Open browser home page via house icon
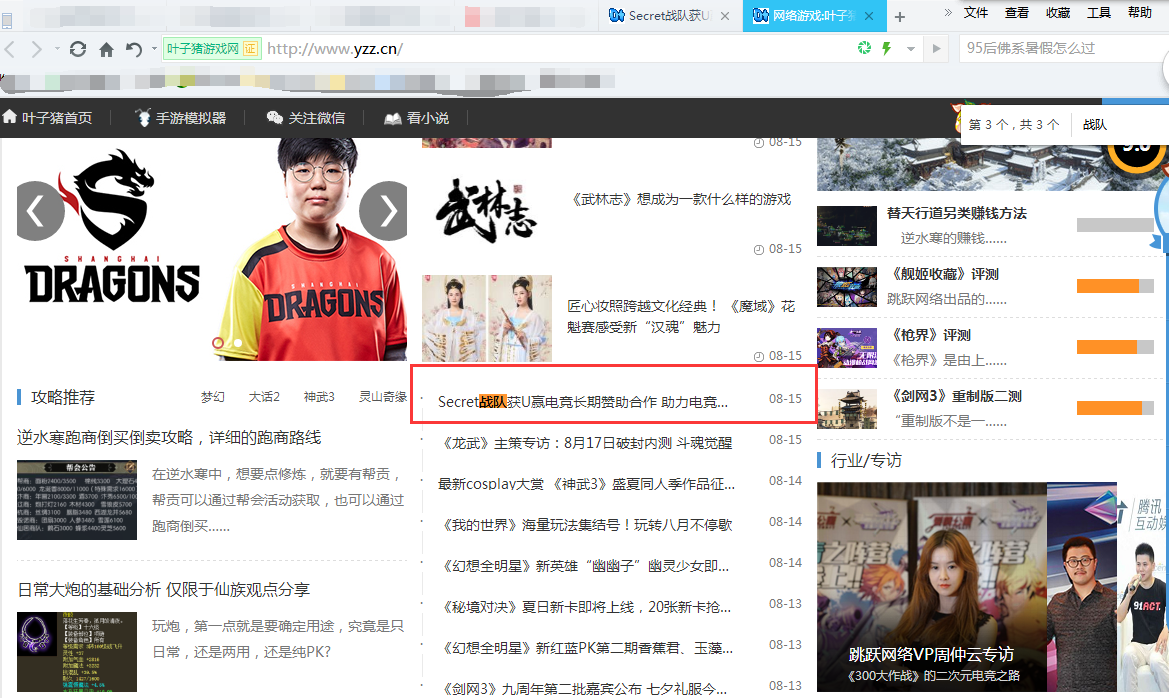1169x698 pixels. point(107,49)
